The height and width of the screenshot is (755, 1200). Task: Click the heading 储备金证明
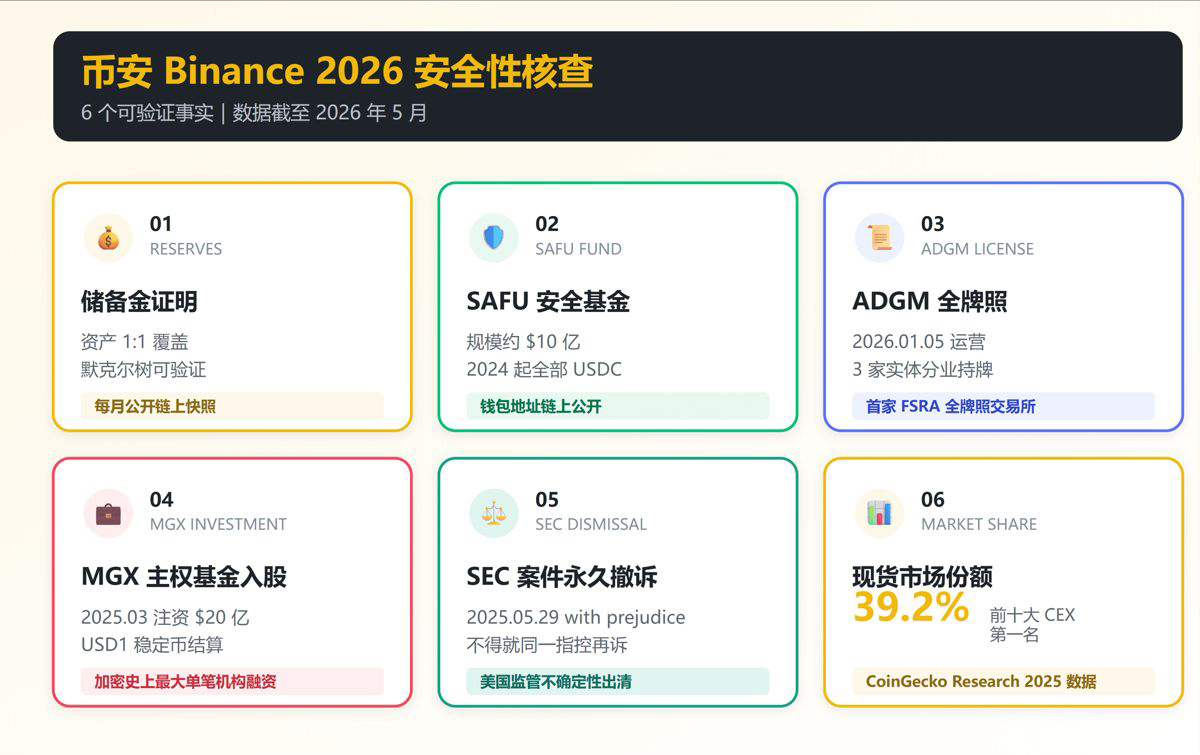pyautogui.click(x=139, y=301)
